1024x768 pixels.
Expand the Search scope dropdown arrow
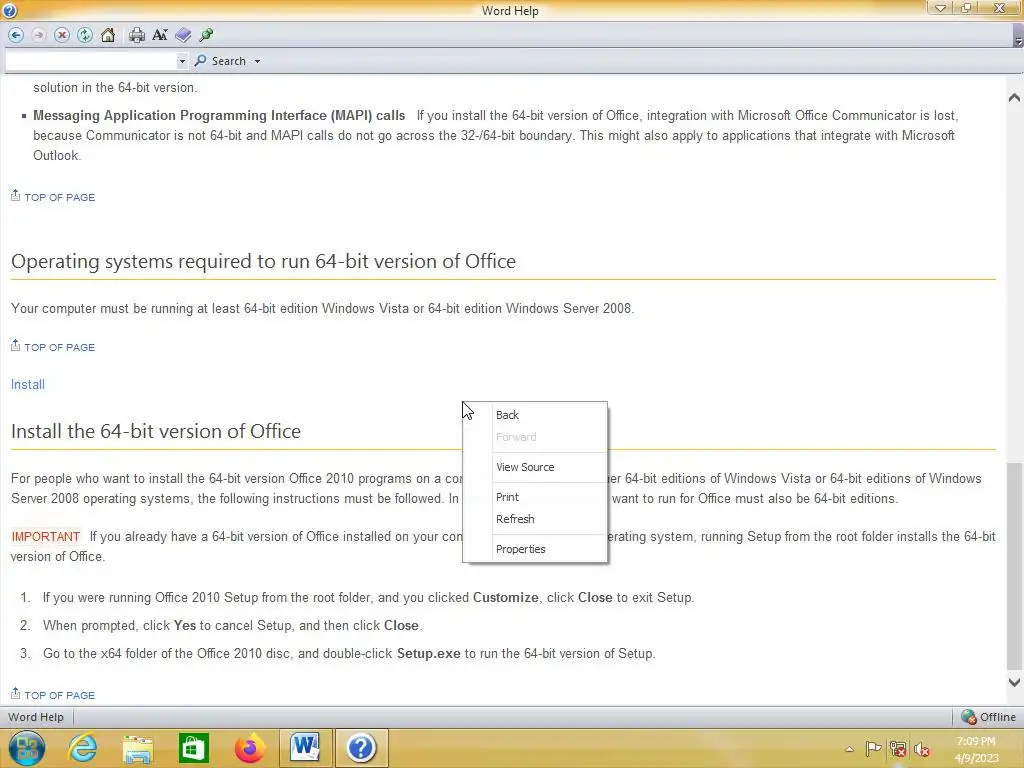tap(257, 61)
